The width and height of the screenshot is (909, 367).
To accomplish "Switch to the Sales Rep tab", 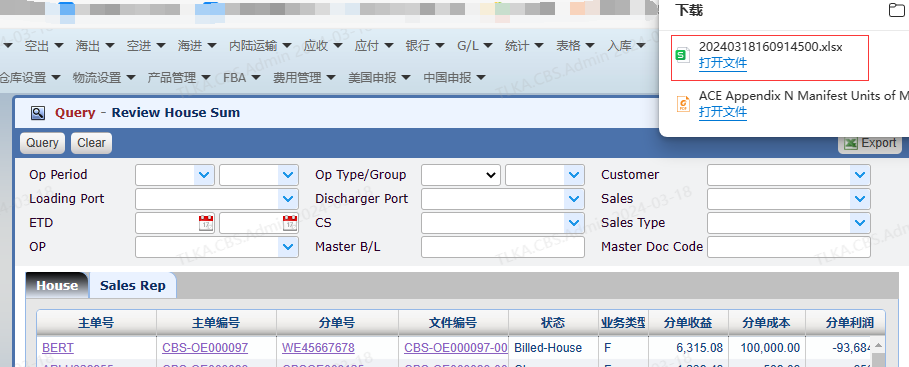I will coord(132,285).
